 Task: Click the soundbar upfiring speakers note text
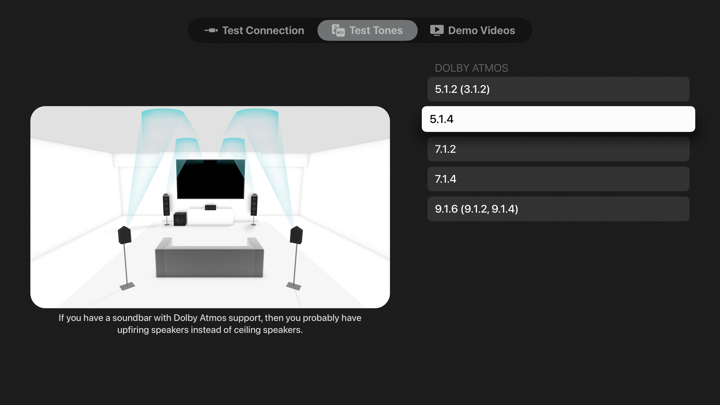point(210,324)
